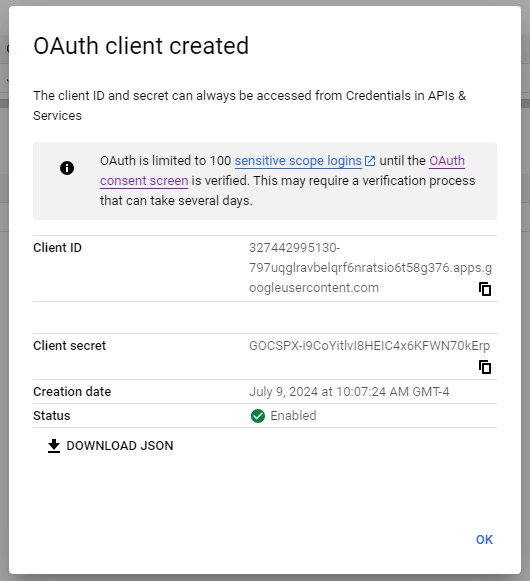Screen dimensions: 530x581
Task: Open the sensitive scope logins link
Action: (x=298, y=161)
